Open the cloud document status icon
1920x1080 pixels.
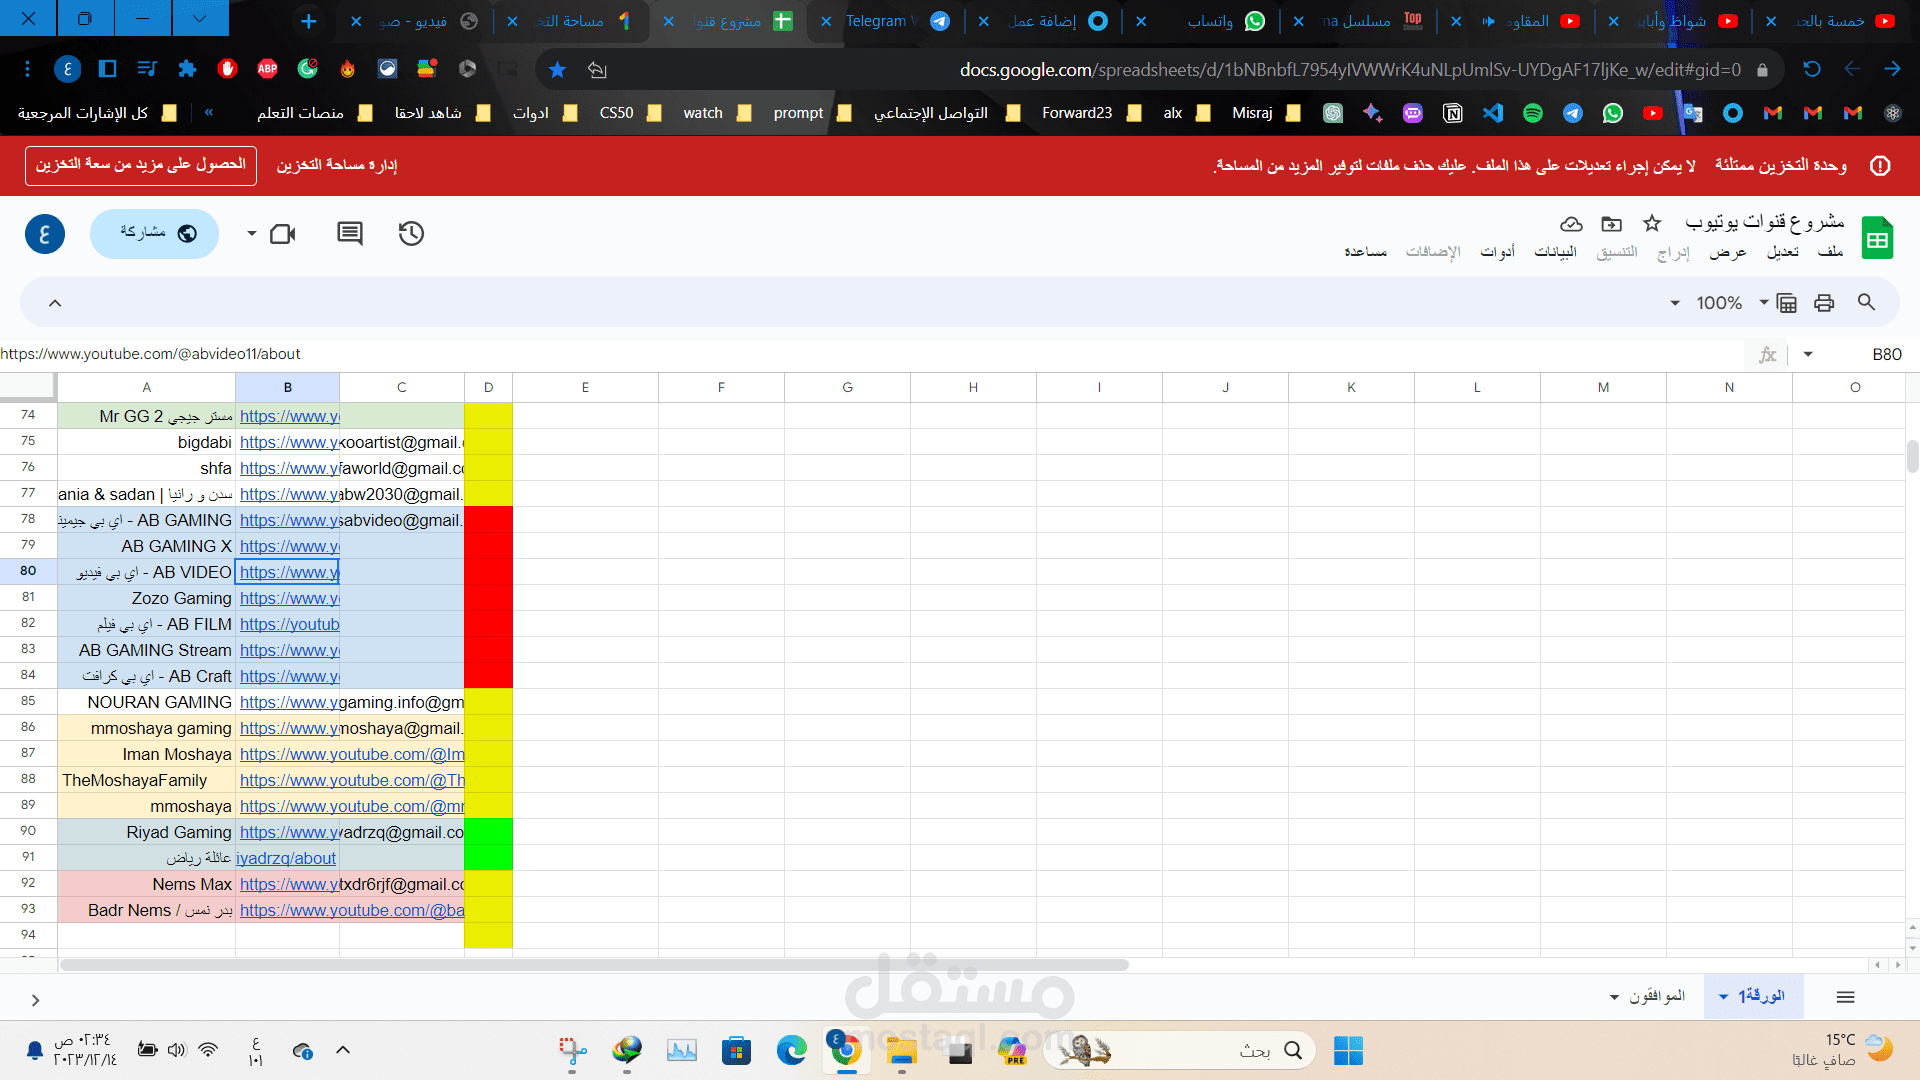pos(1571,224)
